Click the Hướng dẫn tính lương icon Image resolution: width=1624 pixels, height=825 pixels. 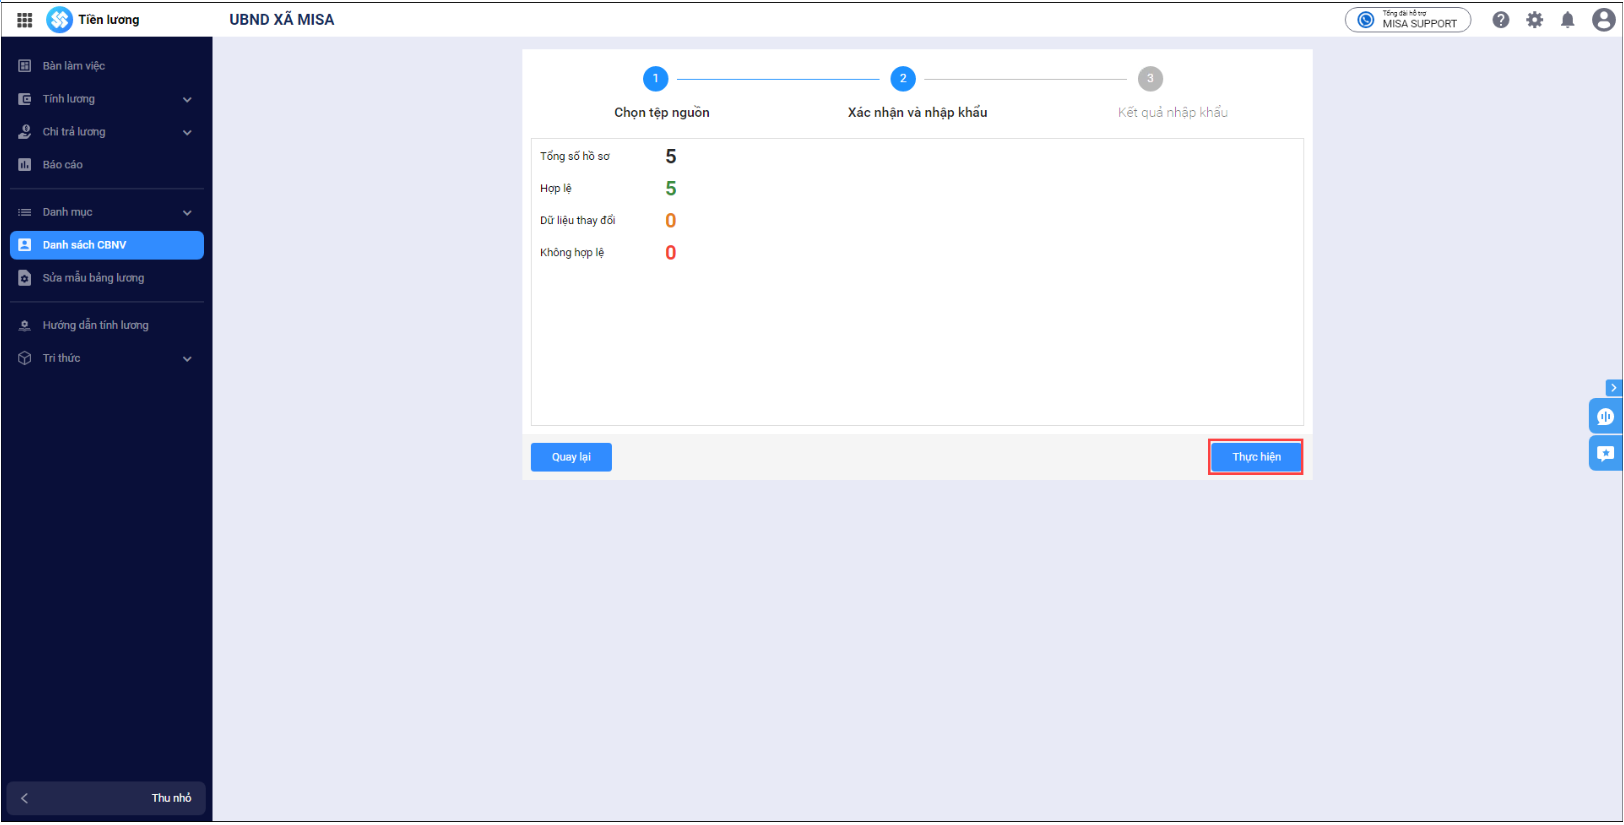25,325
